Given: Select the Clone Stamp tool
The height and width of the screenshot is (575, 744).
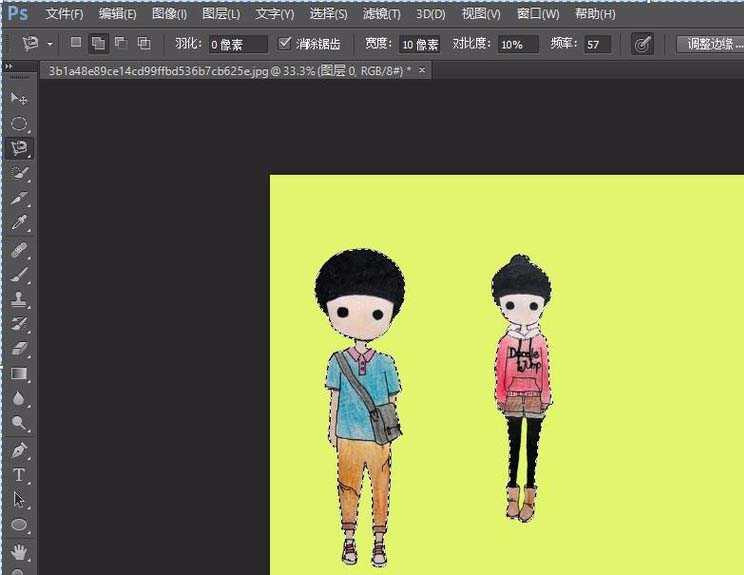Looking at the screenshot, I should [x=19, y=299].
